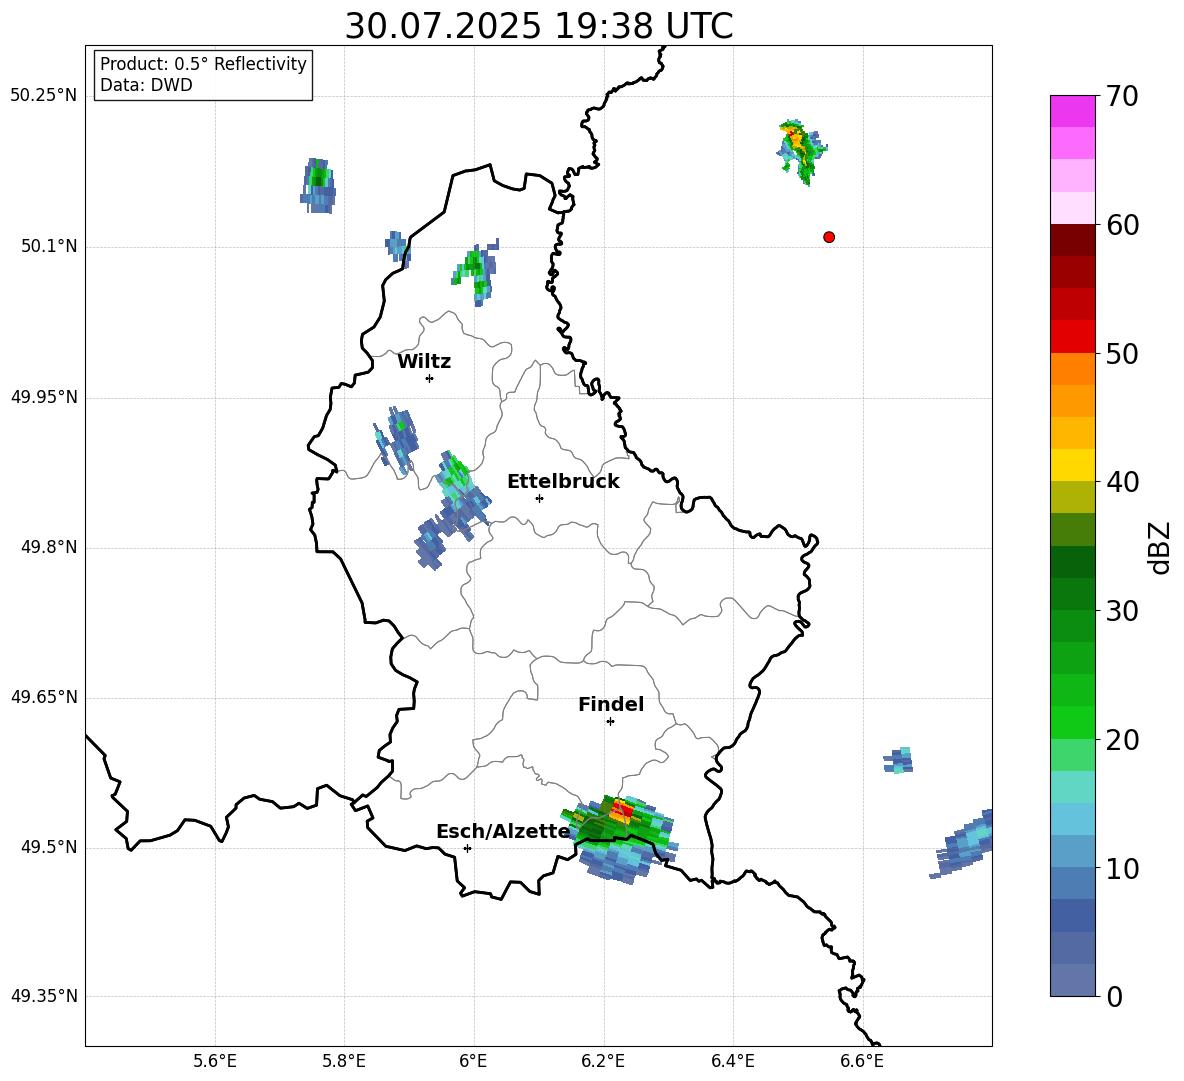Click the Wiltz station cross marker

tap(430, 378)
